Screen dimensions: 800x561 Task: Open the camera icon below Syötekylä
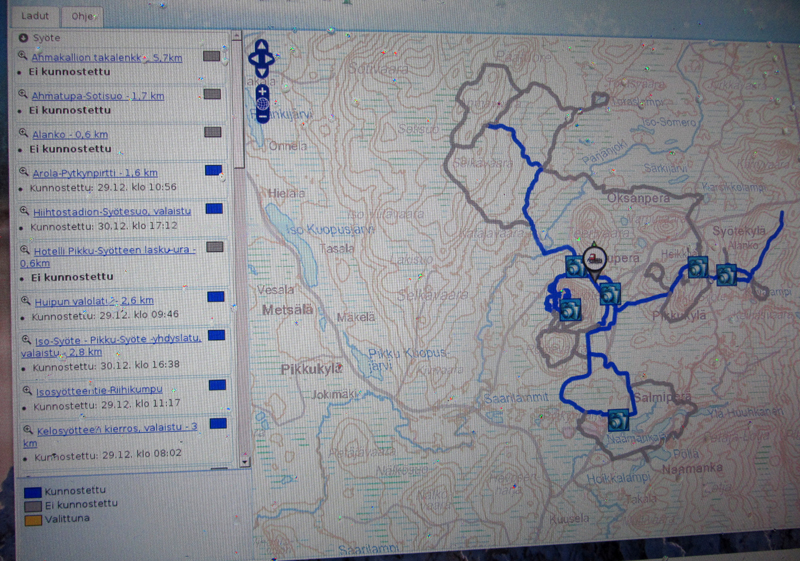(x=726, y=274)
